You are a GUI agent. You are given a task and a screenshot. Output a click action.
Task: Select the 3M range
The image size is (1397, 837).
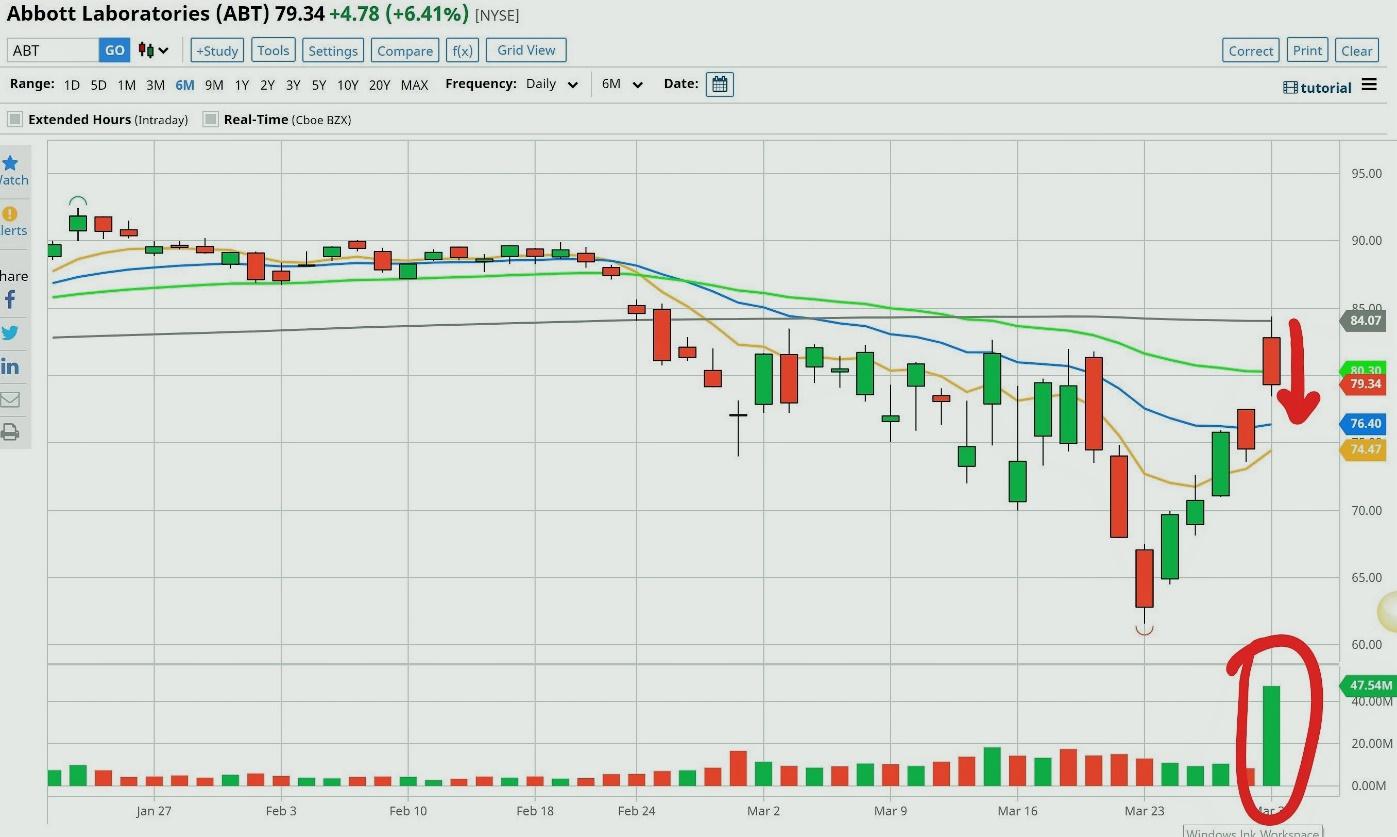click(x=155, y=85)
